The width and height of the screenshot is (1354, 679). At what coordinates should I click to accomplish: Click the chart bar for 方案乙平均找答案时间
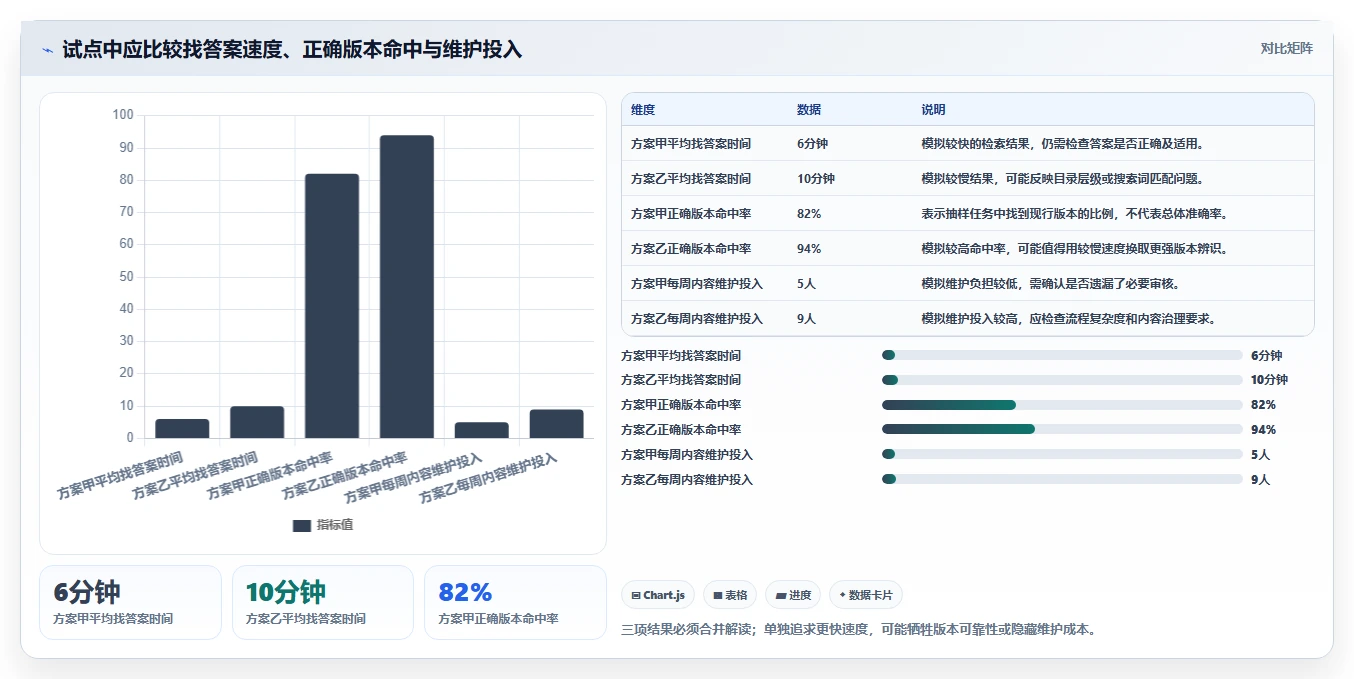point(257,422)
